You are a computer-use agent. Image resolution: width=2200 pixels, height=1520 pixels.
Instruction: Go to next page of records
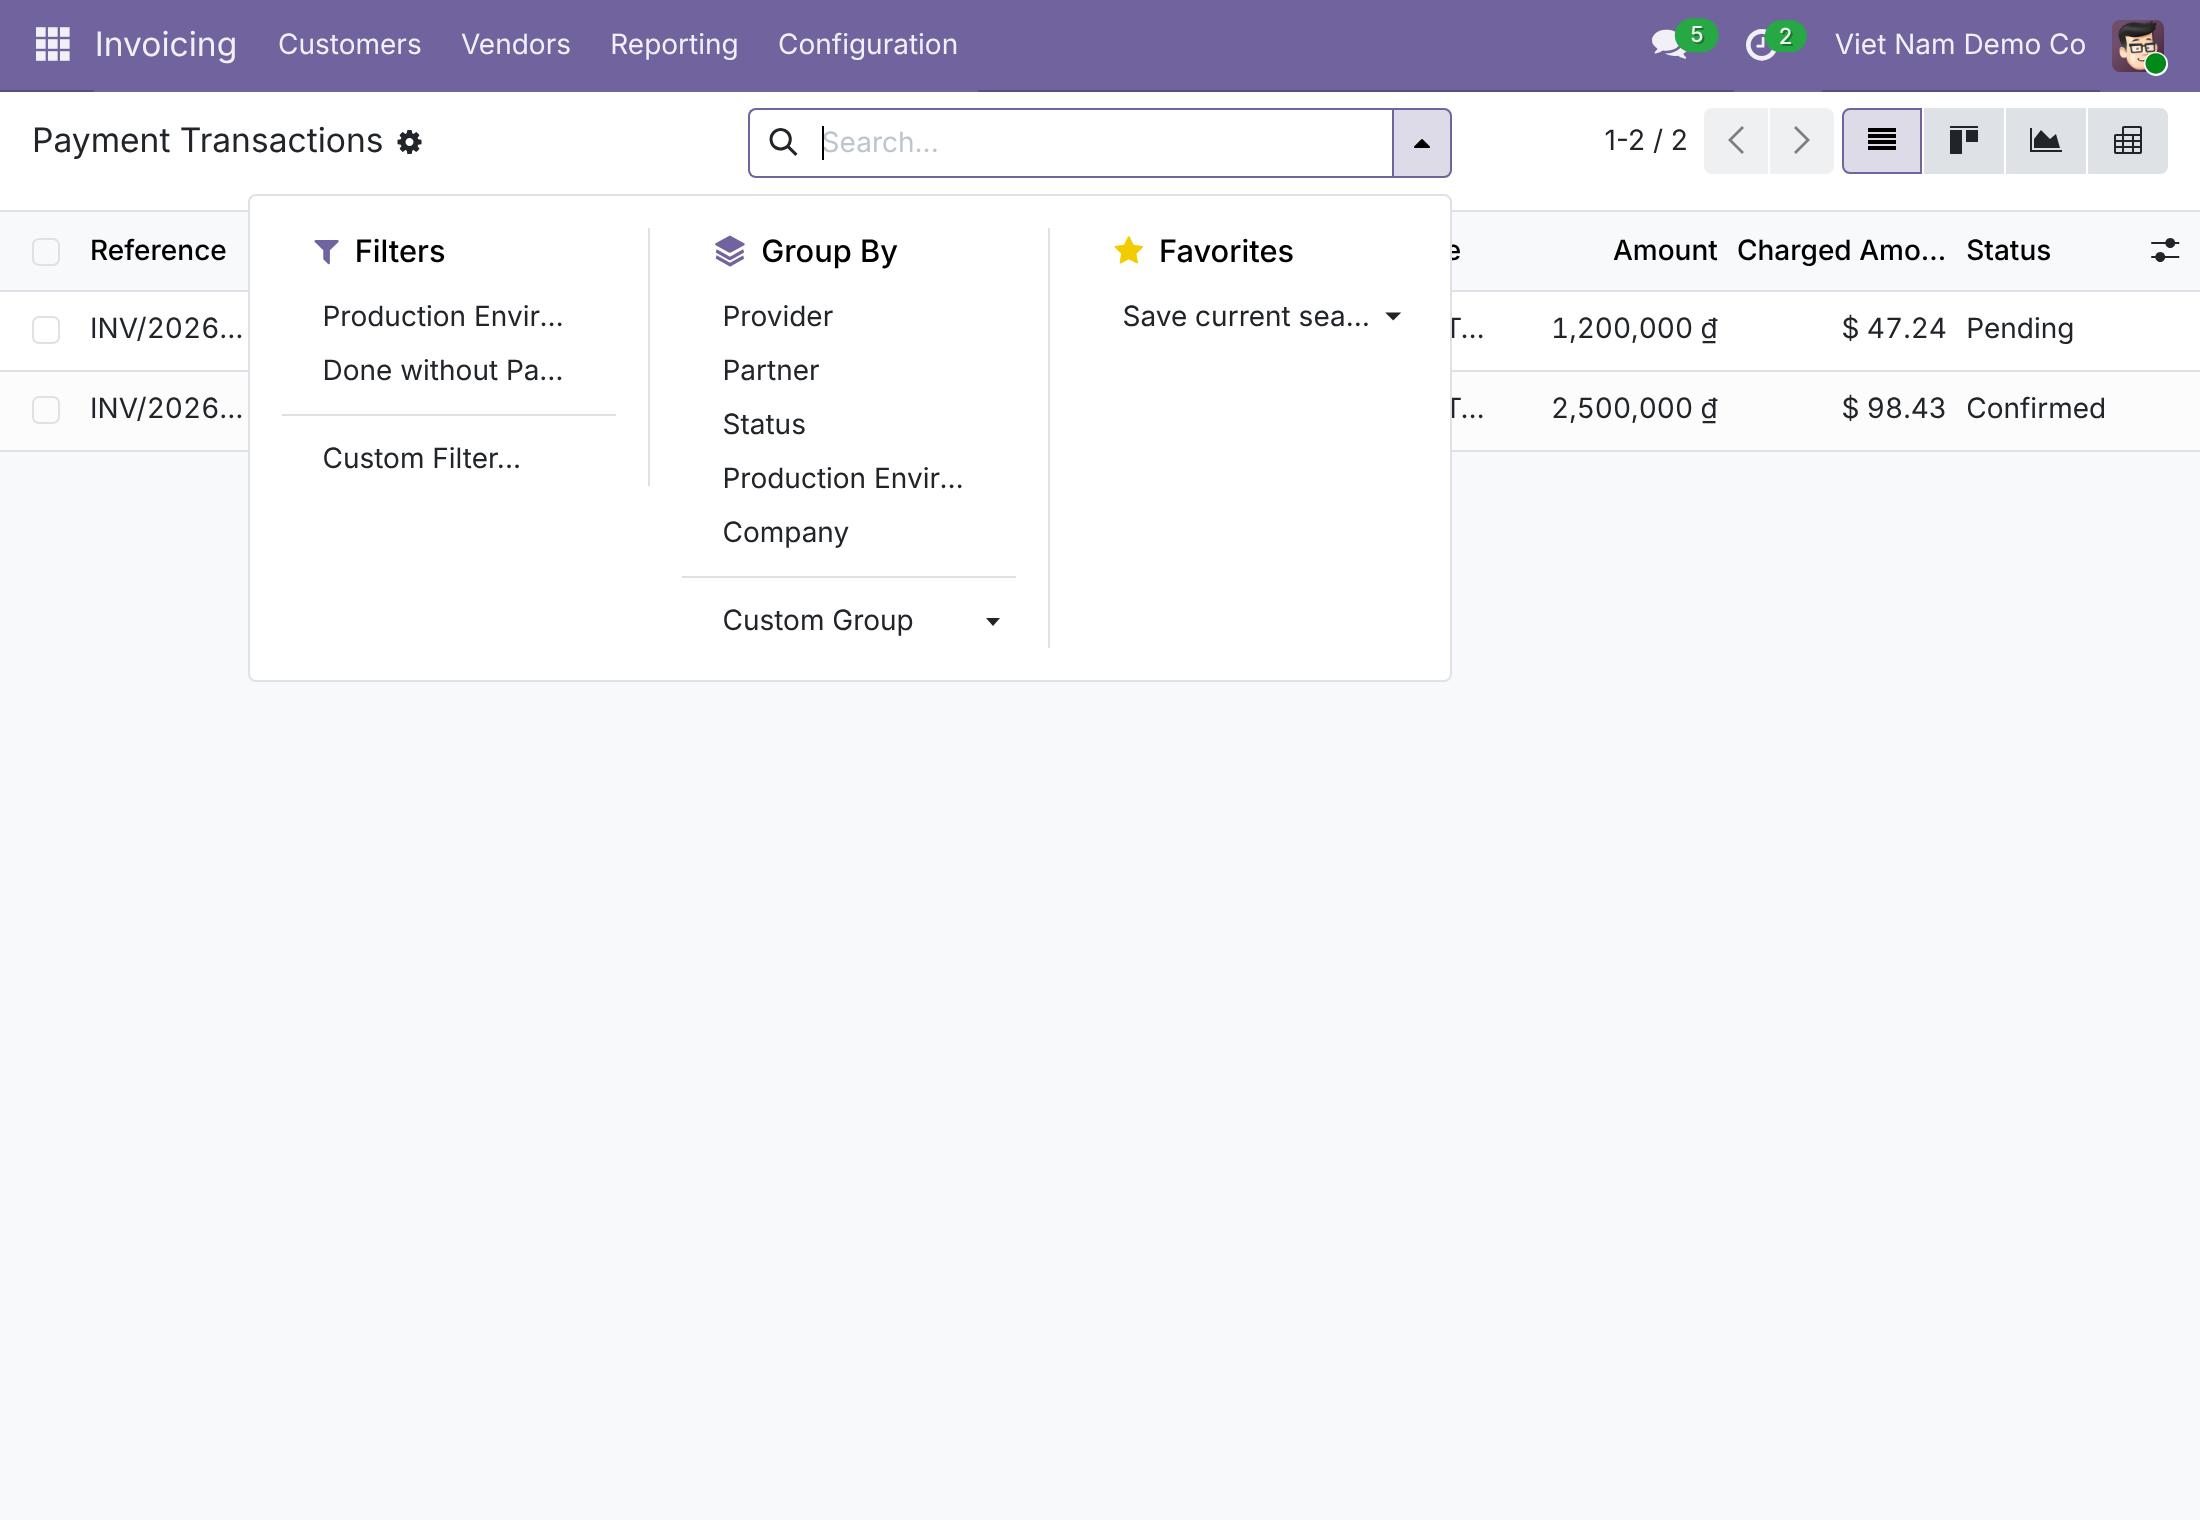coord(1801,141)
